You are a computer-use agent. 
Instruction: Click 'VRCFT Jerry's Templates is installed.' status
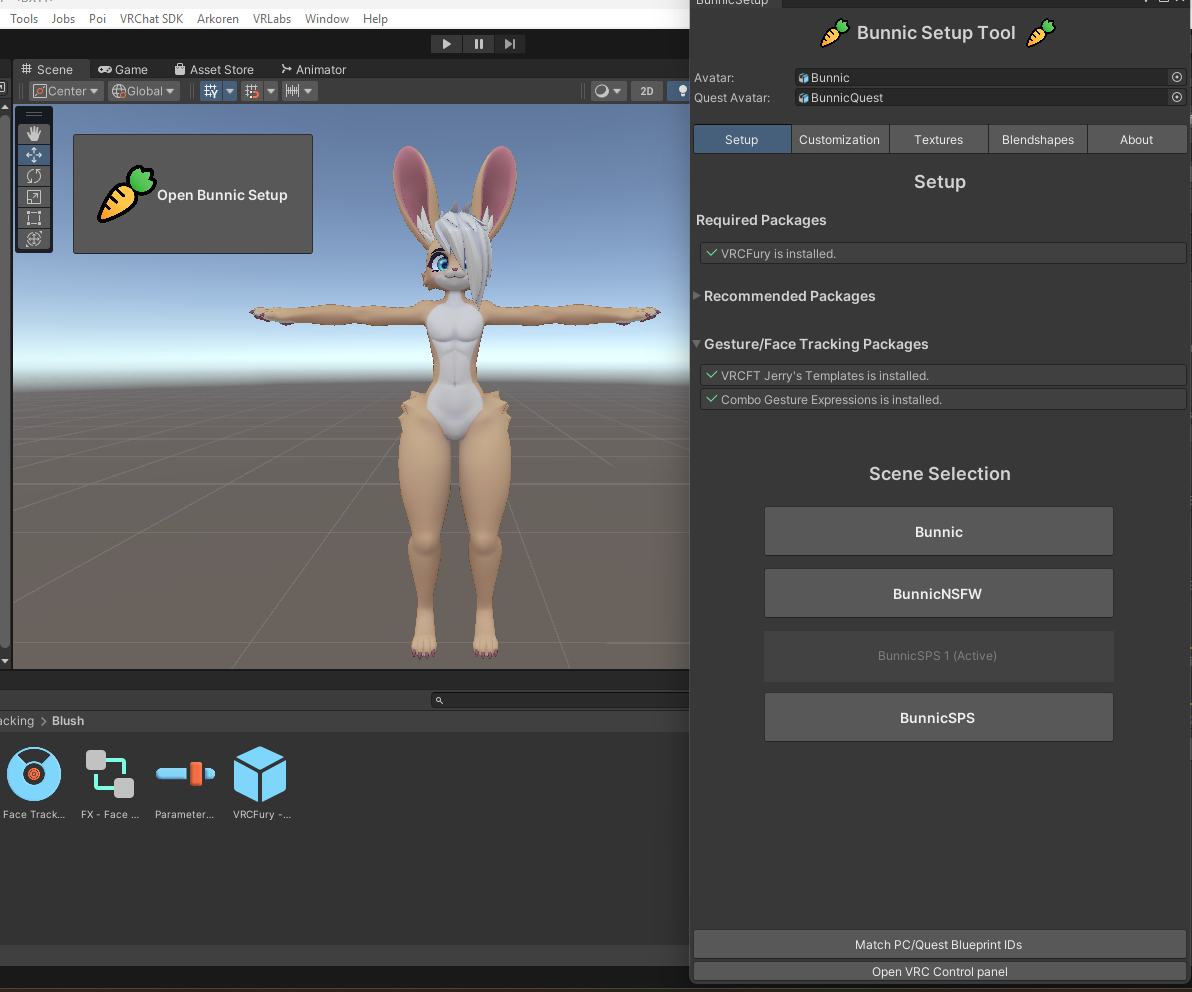click(943, 376)
